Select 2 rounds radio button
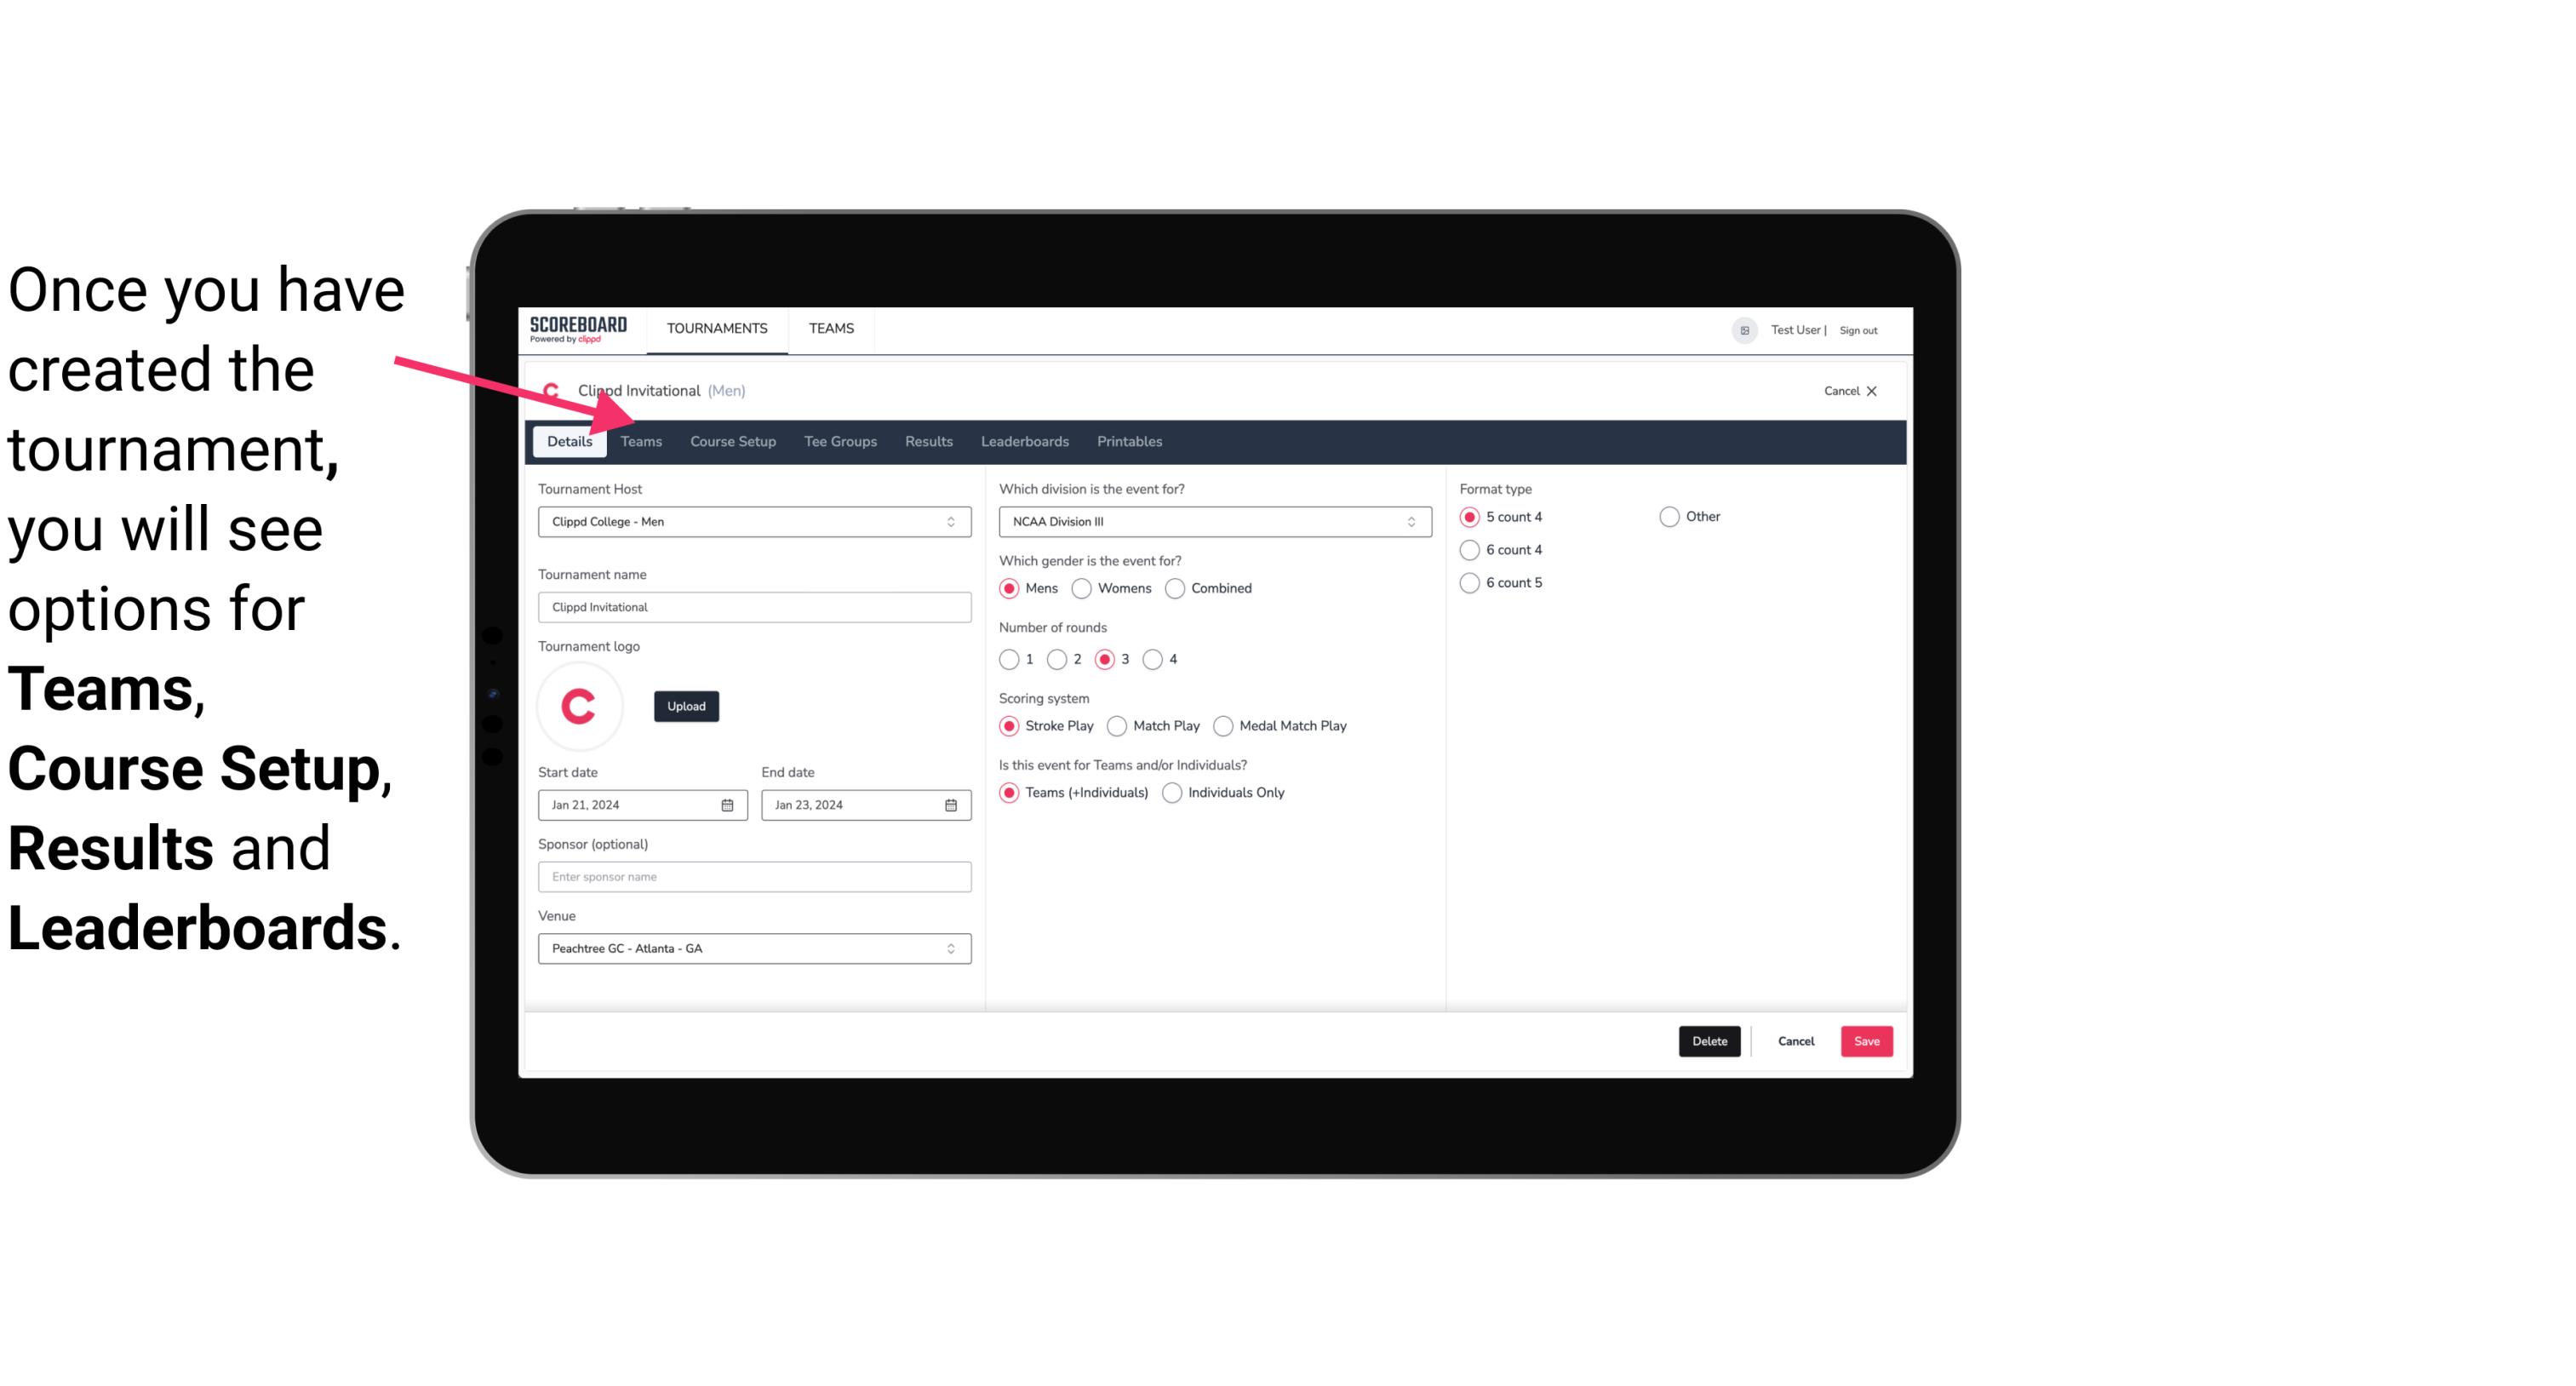 point(1059,659)
